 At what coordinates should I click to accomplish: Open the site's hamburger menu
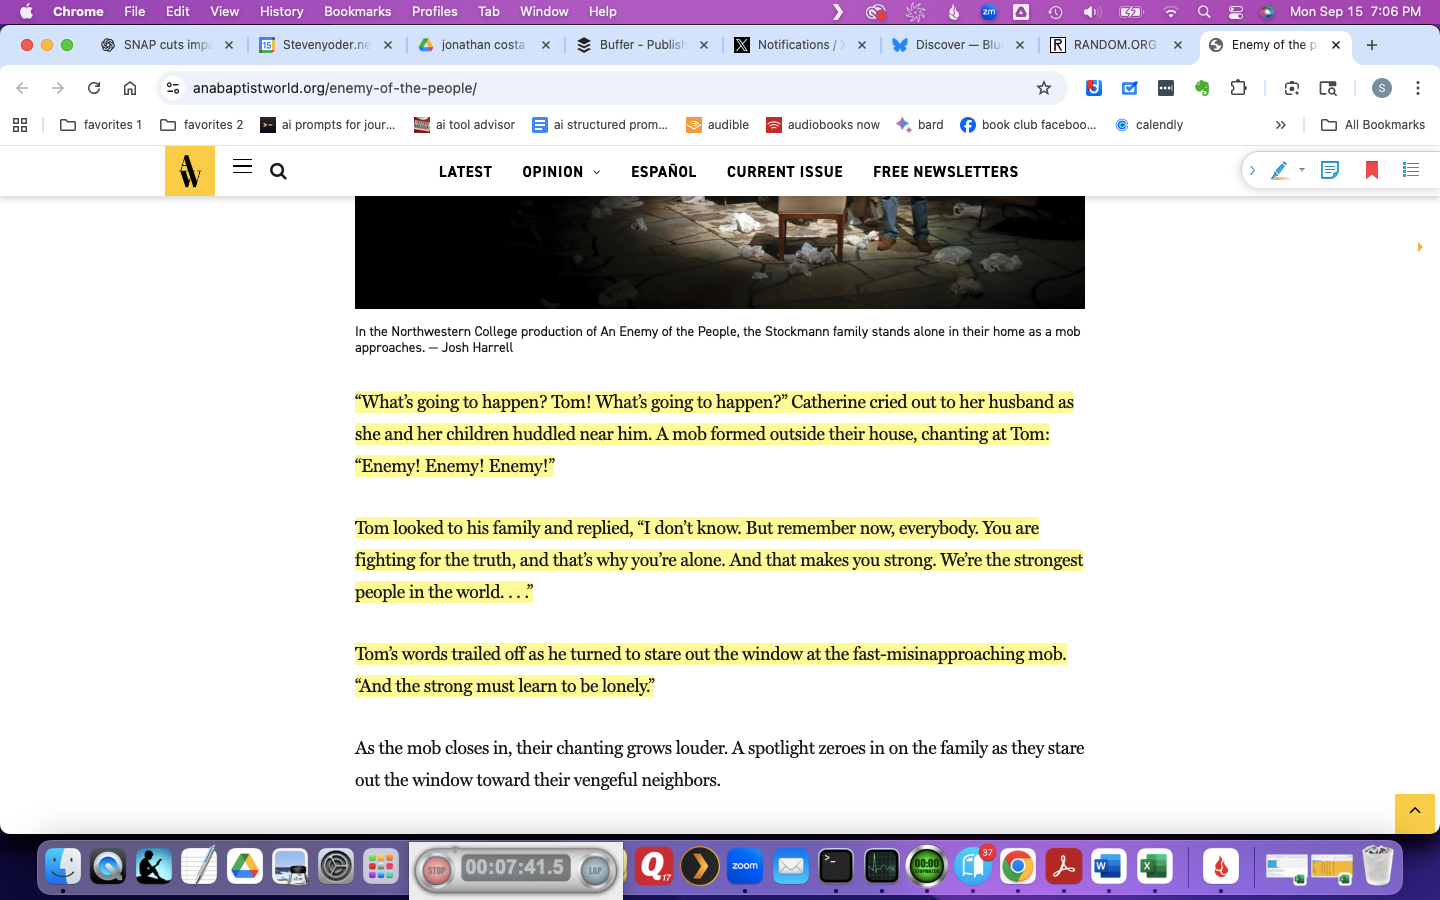[242, 167]
